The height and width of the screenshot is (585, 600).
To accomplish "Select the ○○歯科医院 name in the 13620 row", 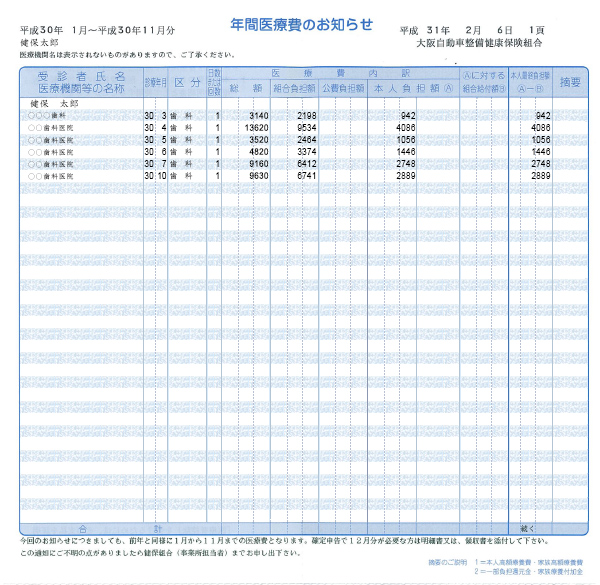I will pos(51,128).
